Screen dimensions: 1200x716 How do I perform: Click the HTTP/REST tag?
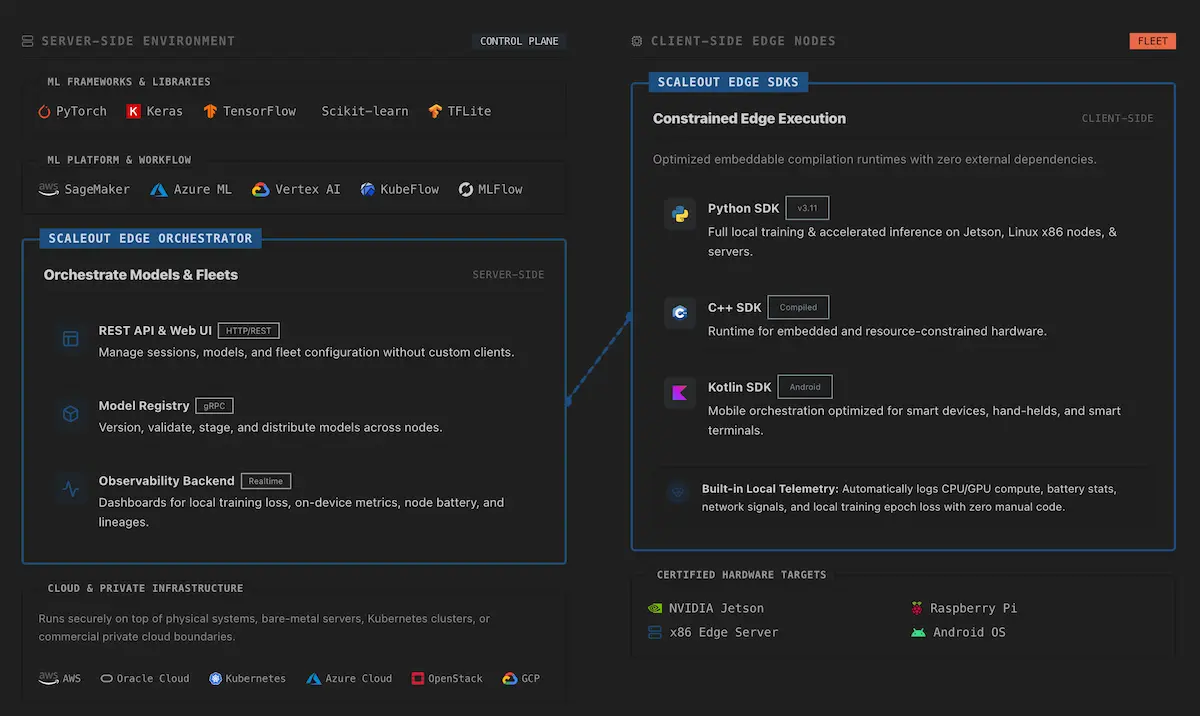249,330
